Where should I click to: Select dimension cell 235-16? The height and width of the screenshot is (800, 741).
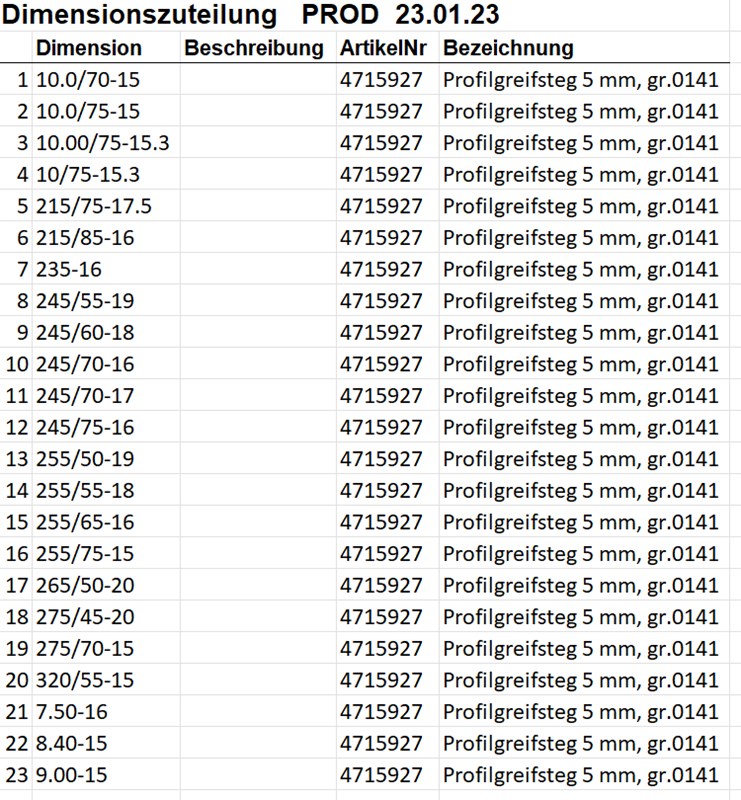coord(71,269)
